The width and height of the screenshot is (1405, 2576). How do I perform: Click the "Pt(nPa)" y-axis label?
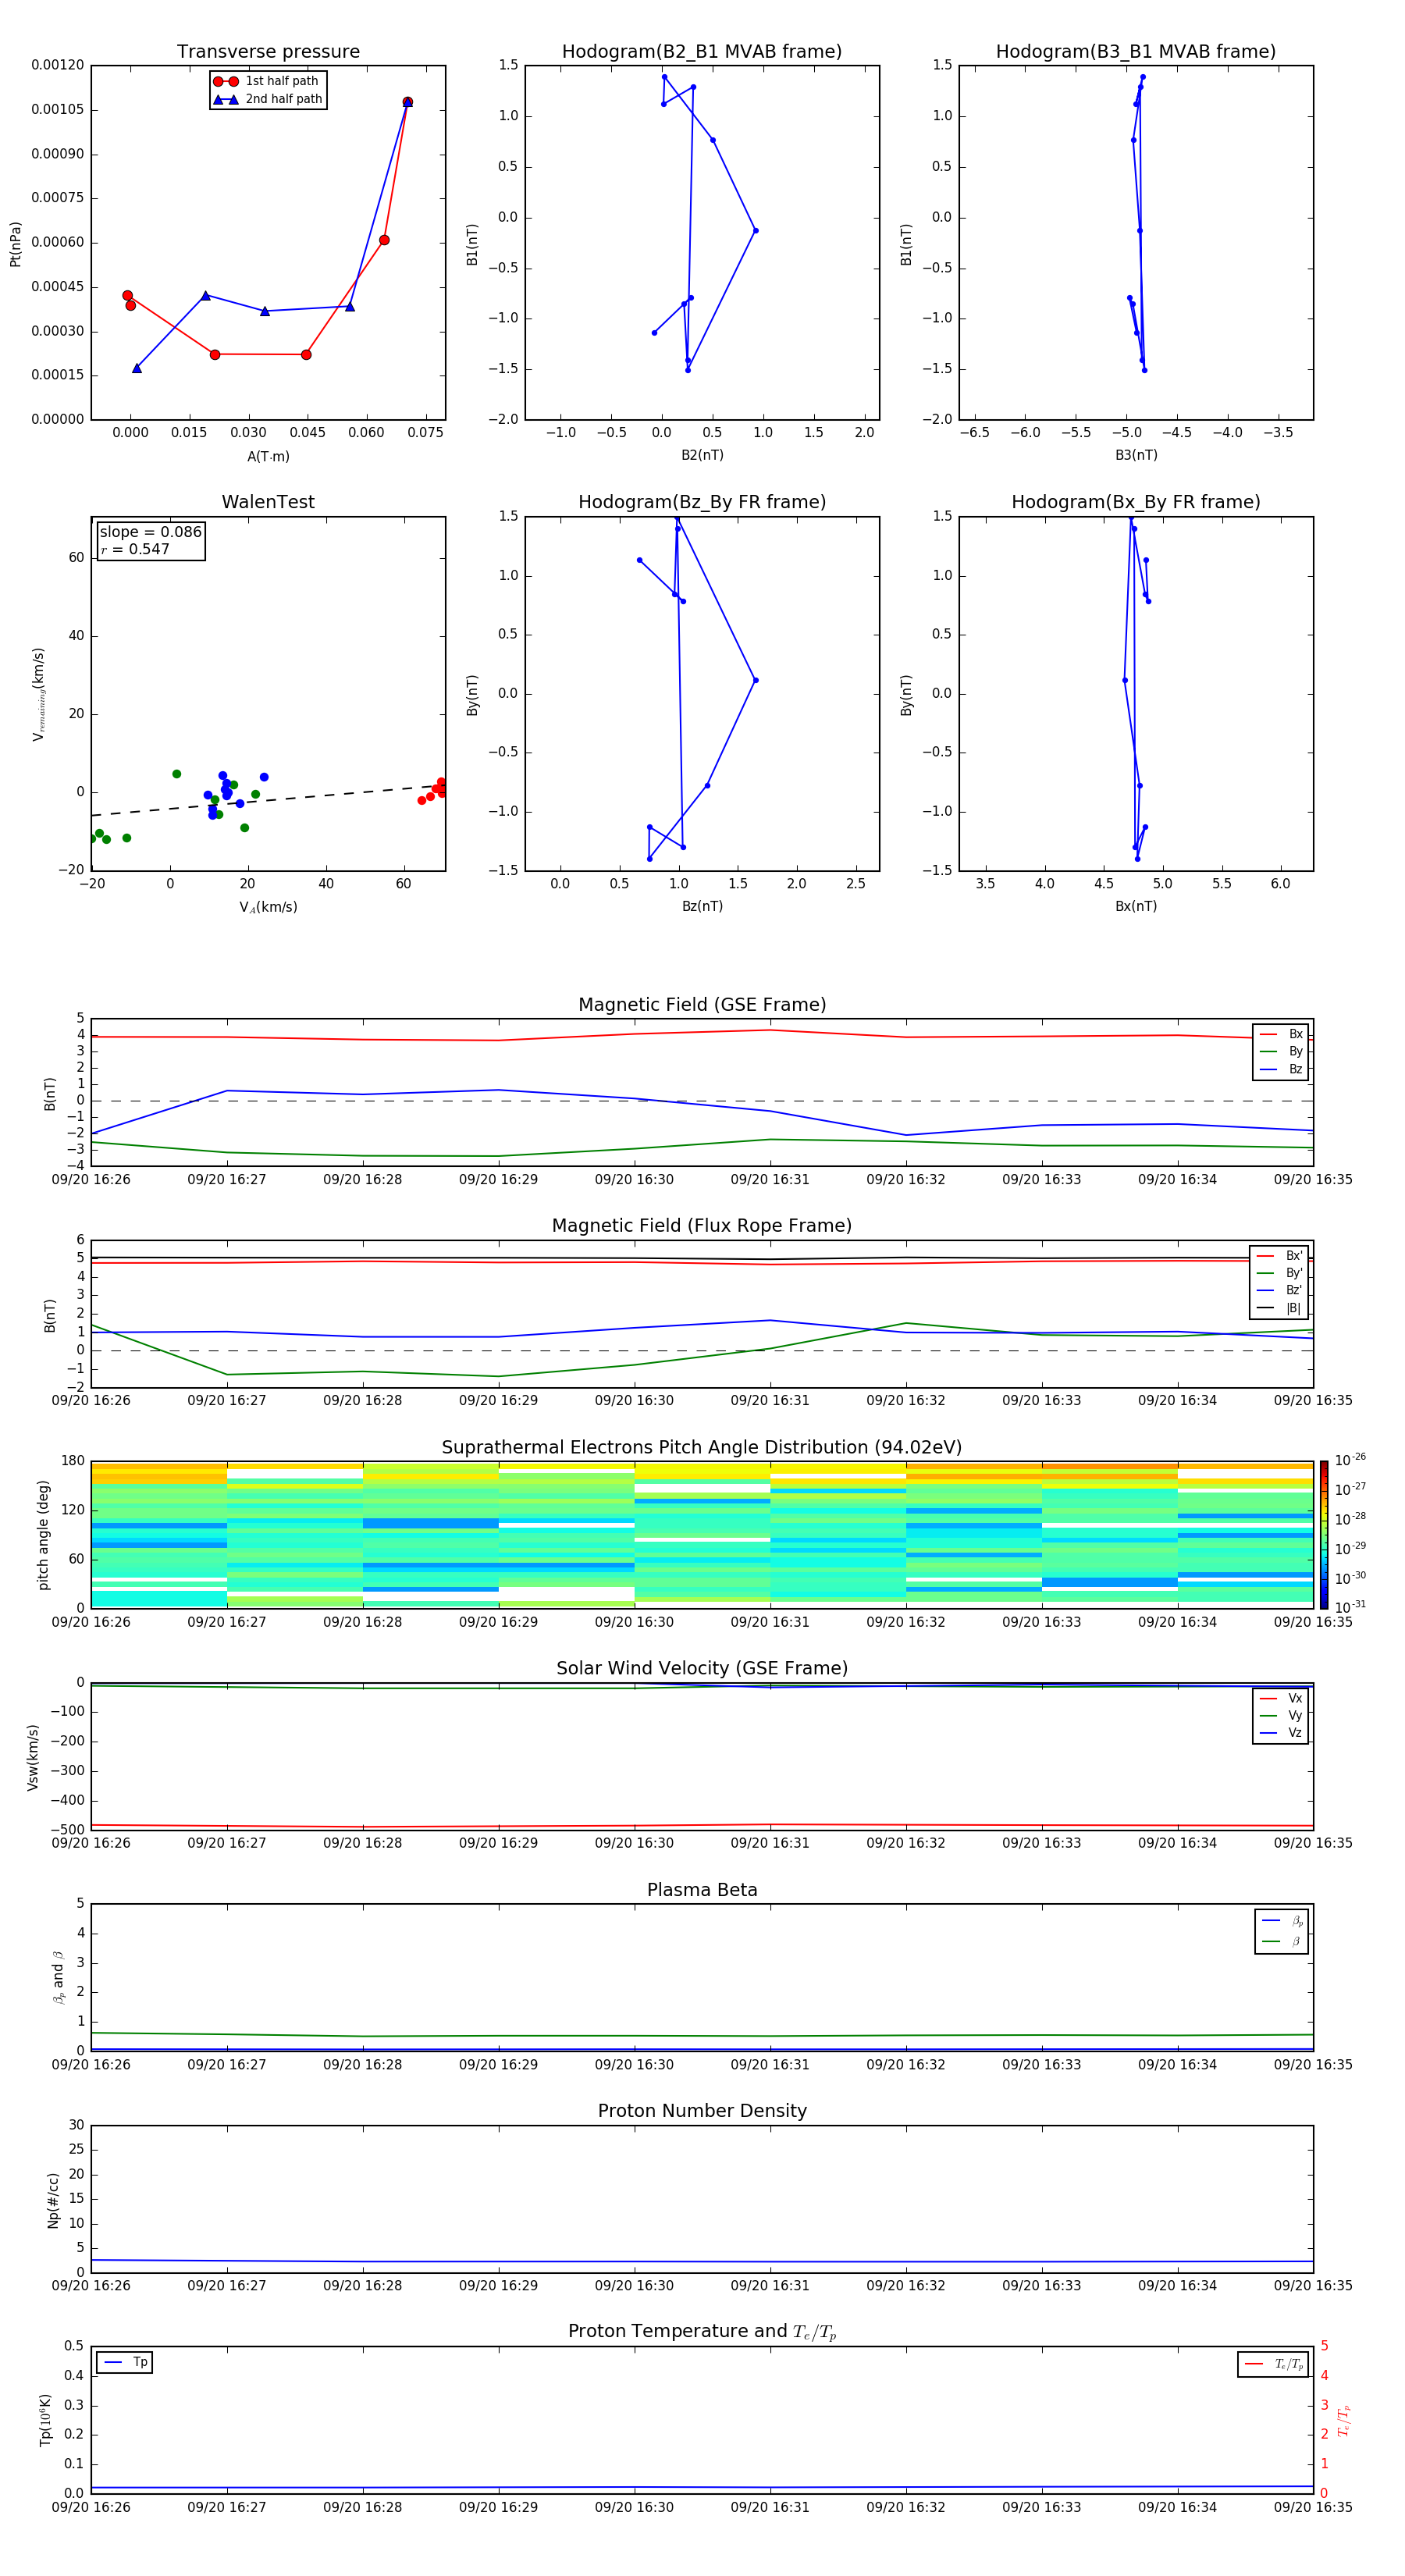click(15, 243)
